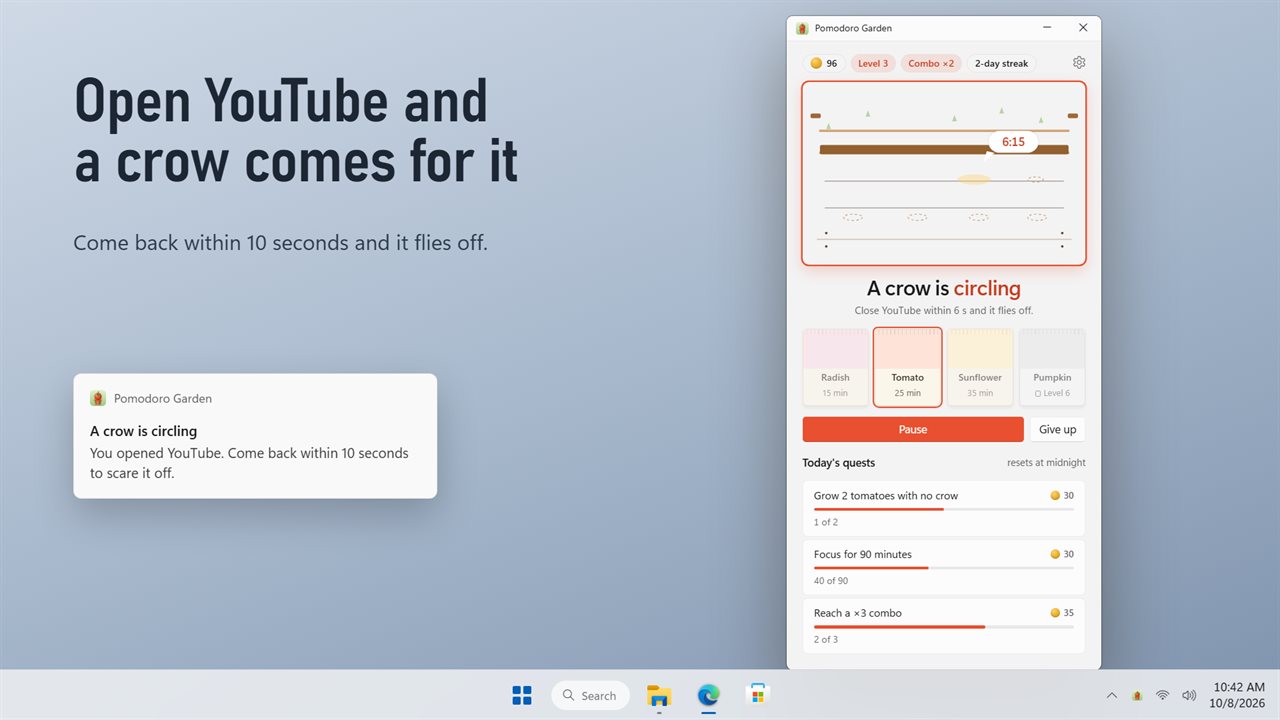The height and width of the screenshot is (720, 1280).
Task: Pause the current focus session
Action: point(913,429)
